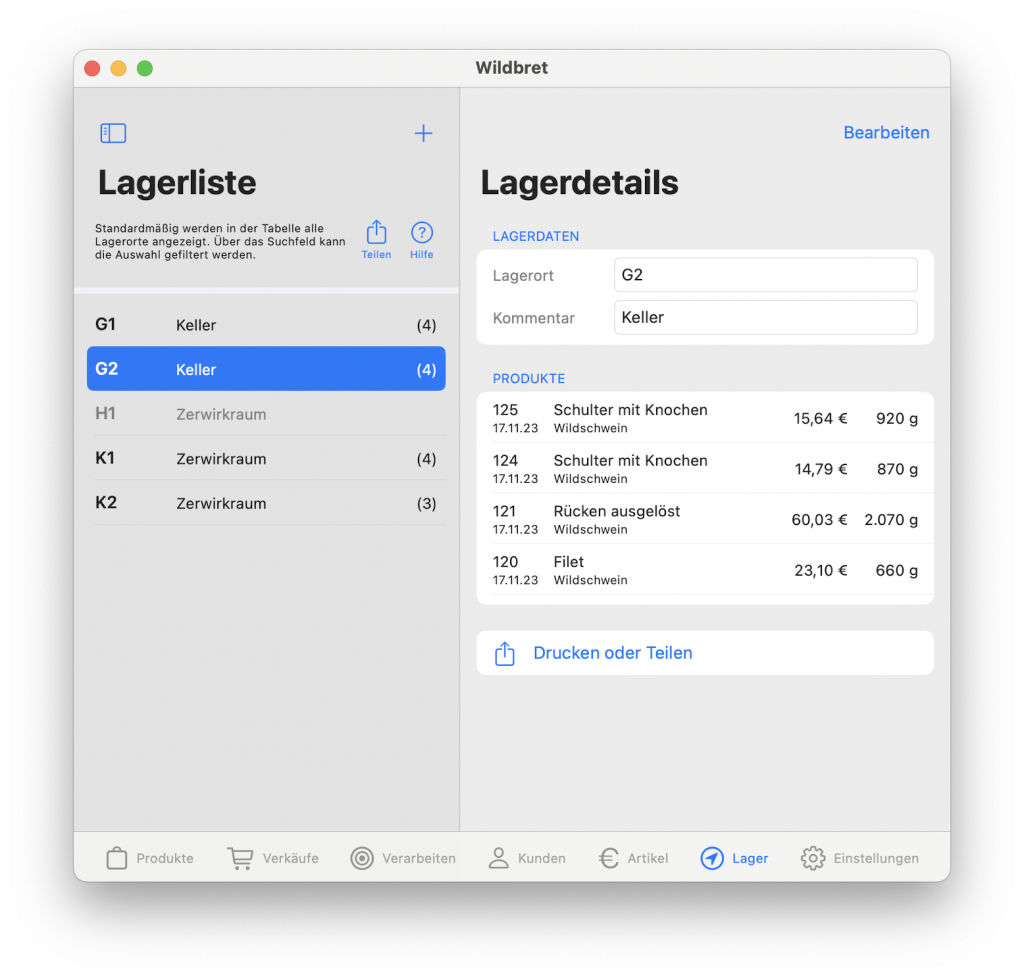Focus the Kommentar input field
Image resolution: width=1024 pixels, height=979 pixels.
pyautogui.click(x=765, y=318)
